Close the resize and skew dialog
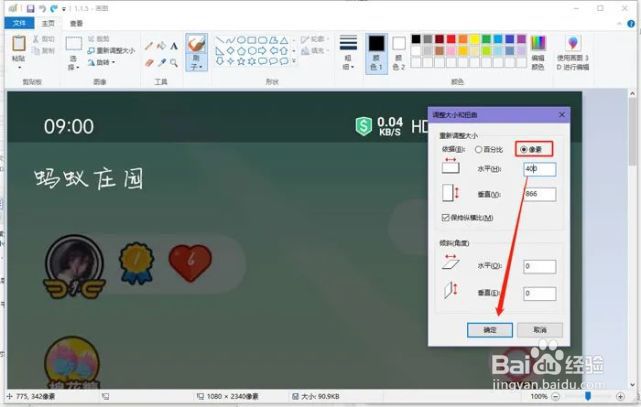641x407 pixels. point(562,115)
